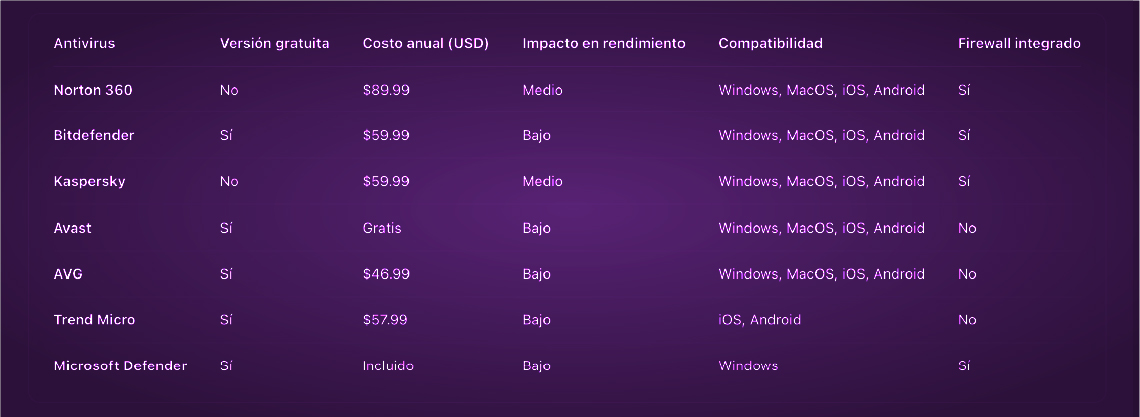Select the Firewall integrado column header
Viewport: 1140px width, 417px height.
click(1019, 44)
